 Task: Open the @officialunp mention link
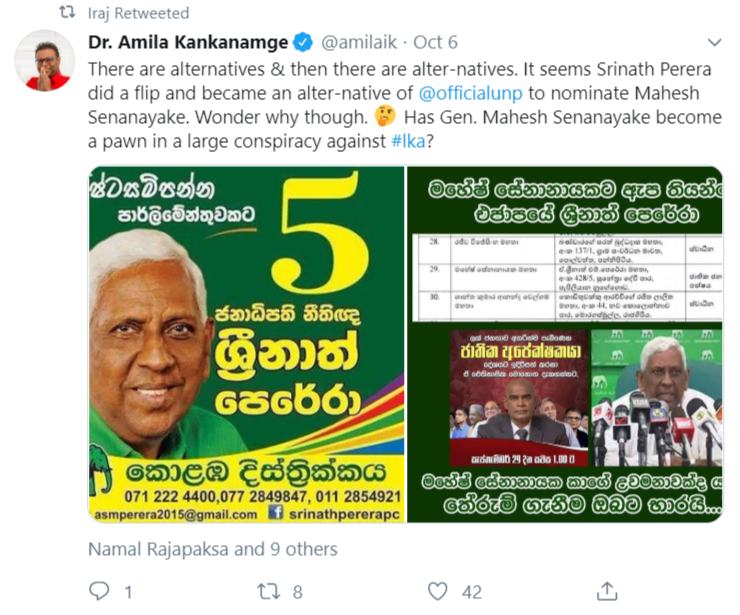click(x=471, y=93)
